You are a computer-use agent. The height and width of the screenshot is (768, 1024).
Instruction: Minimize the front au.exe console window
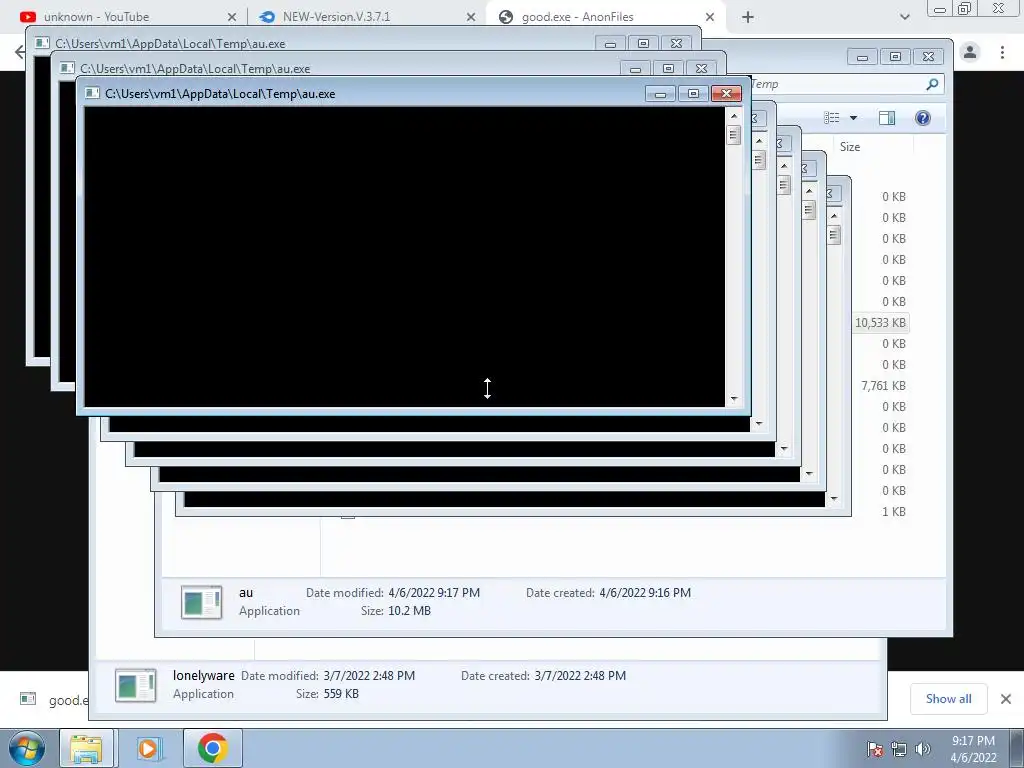click(x=660, y=94)
